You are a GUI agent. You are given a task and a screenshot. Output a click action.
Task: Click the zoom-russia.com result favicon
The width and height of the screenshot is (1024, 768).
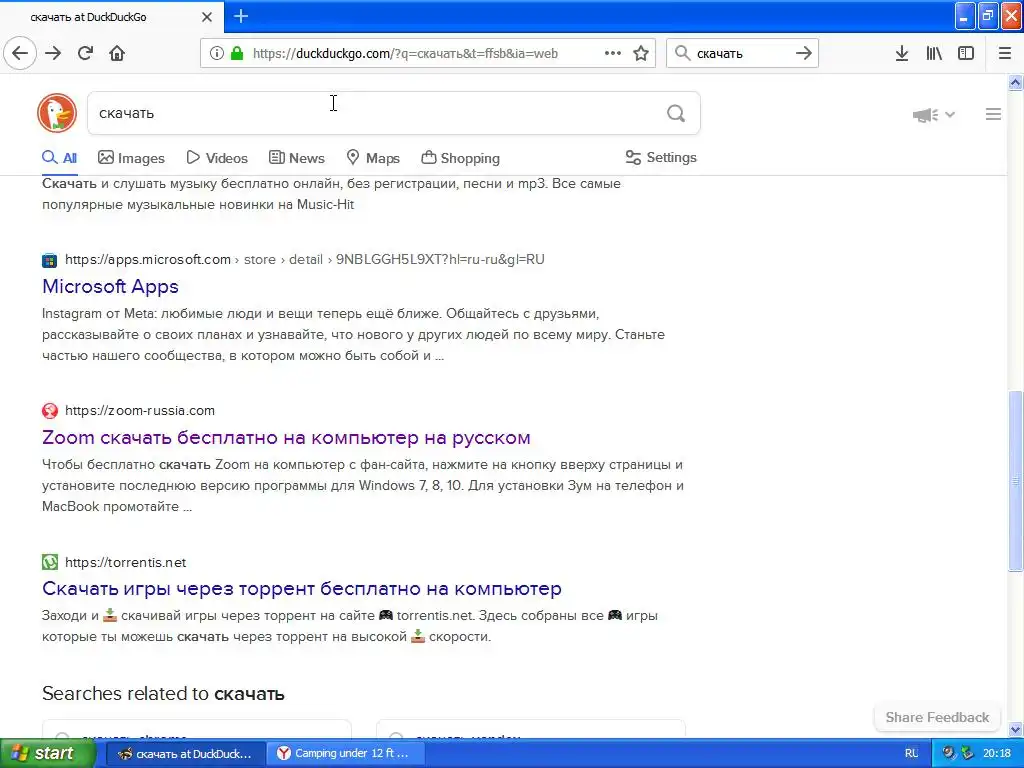(50, 411)
